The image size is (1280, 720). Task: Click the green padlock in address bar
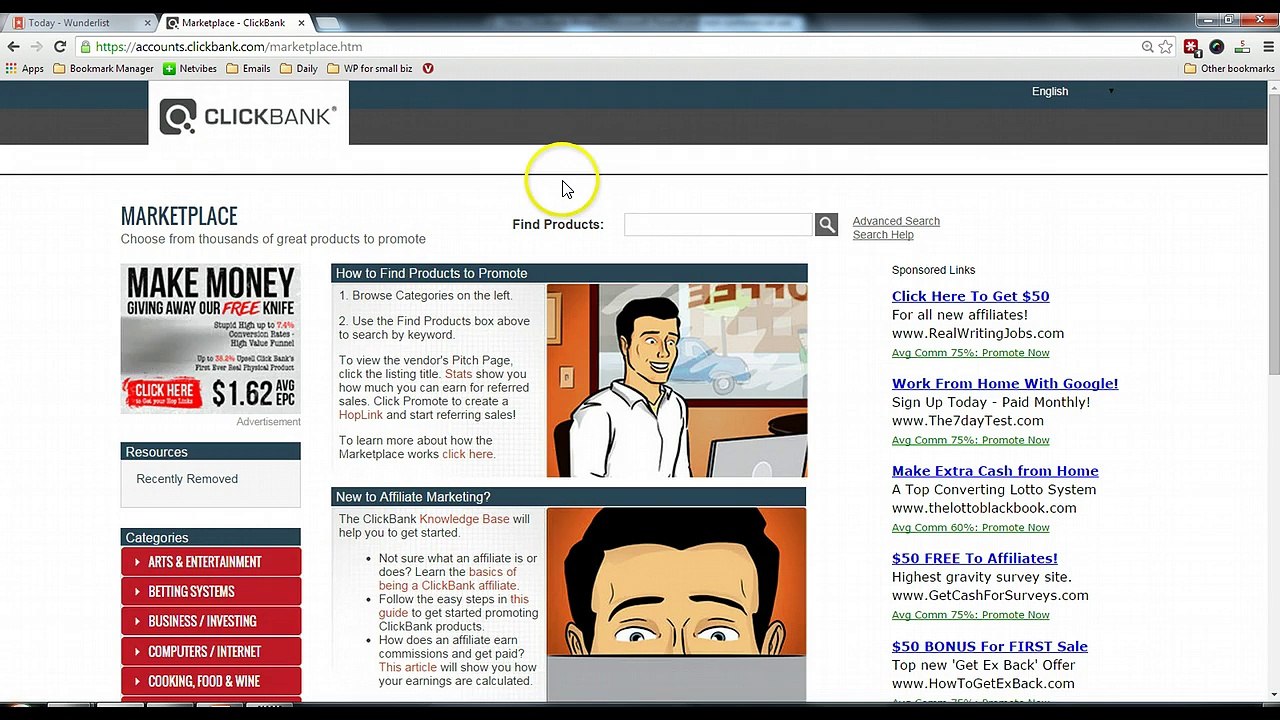86,47
